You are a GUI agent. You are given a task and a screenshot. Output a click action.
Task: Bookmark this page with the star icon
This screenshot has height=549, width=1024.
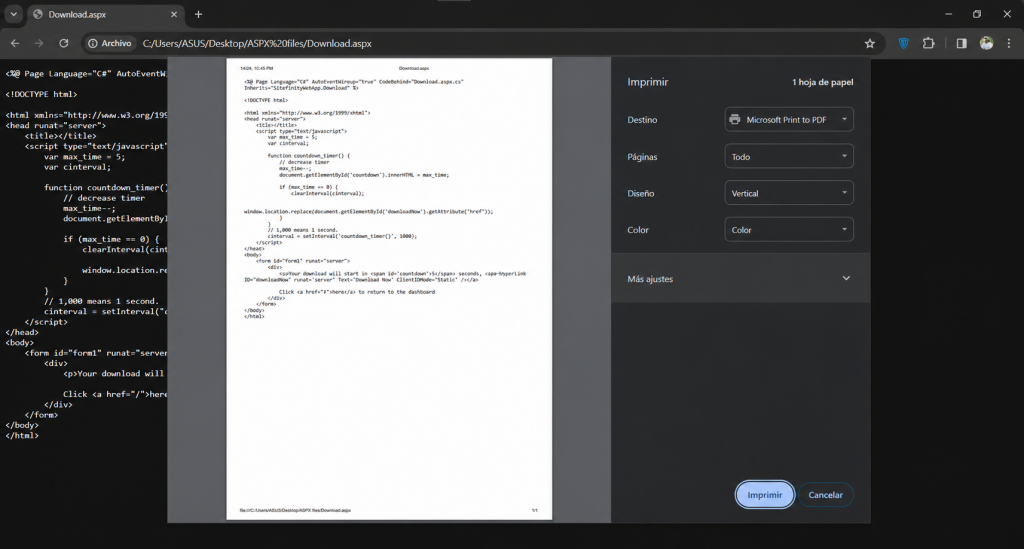869,44
